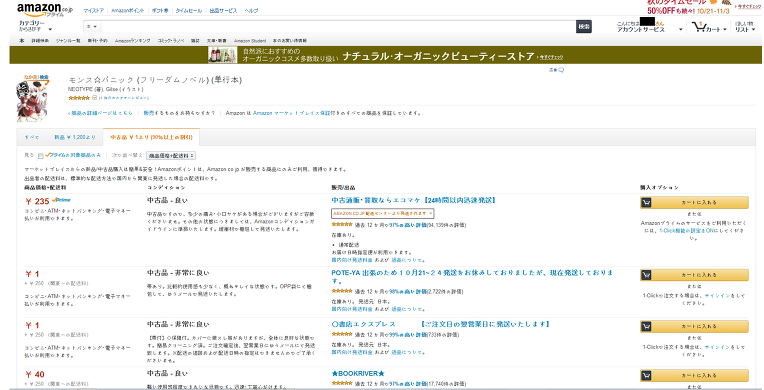Click the 1-Click settings link in the ¥235 row
Screen dimensions: 764x390
click(x=686, y=231)
